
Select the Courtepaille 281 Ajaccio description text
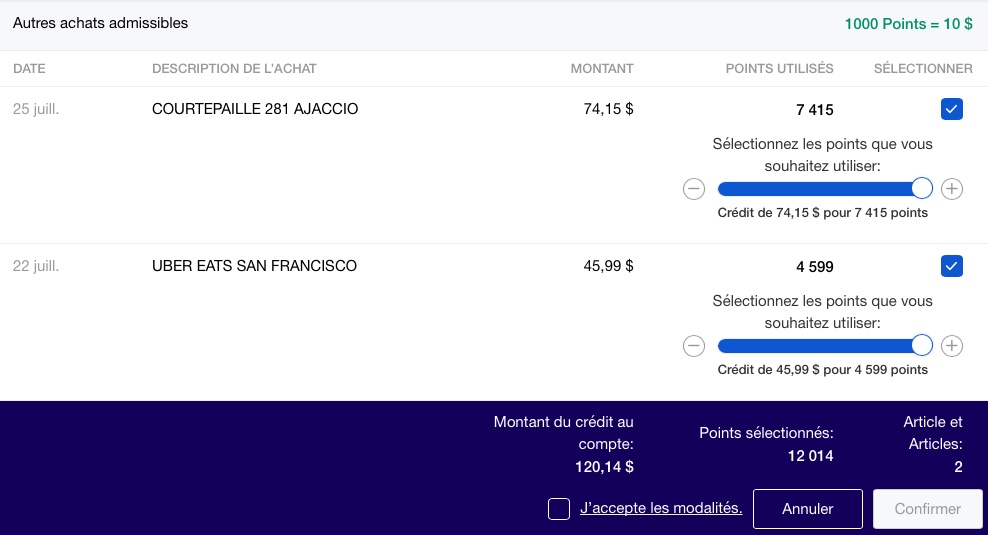coord(255,109)
